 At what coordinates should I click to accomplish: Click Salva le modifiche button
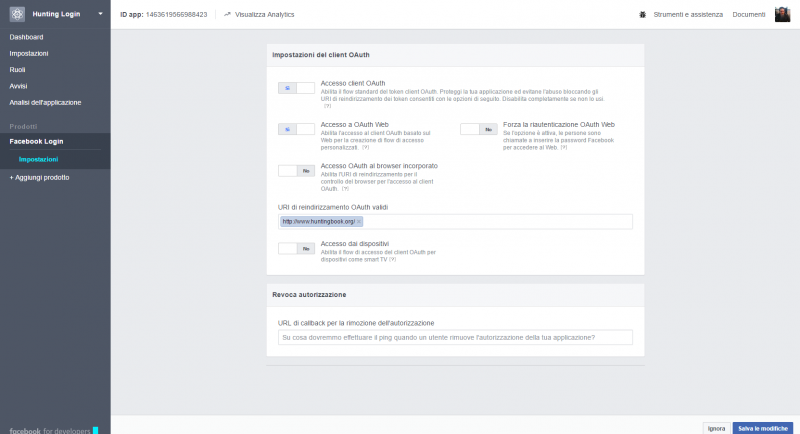point(763,428)
